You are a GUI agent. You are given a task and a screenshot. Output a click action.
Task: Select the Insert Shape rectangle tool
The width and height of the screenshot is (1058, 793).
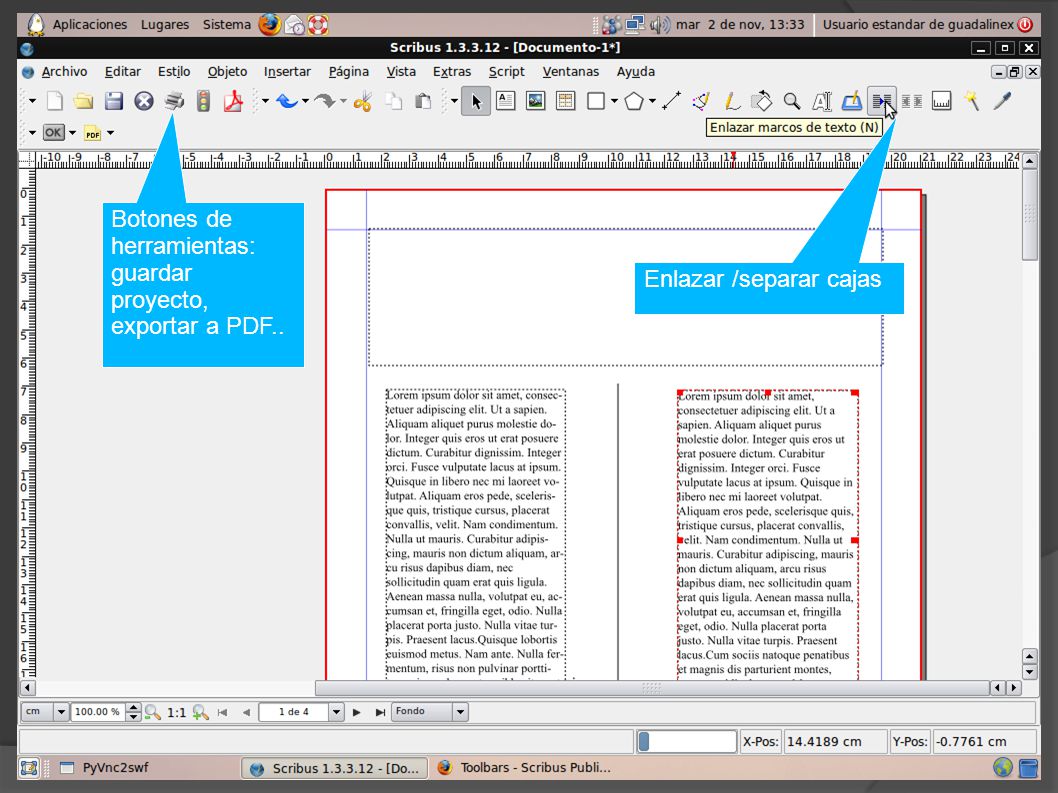[x=596, y=101]
